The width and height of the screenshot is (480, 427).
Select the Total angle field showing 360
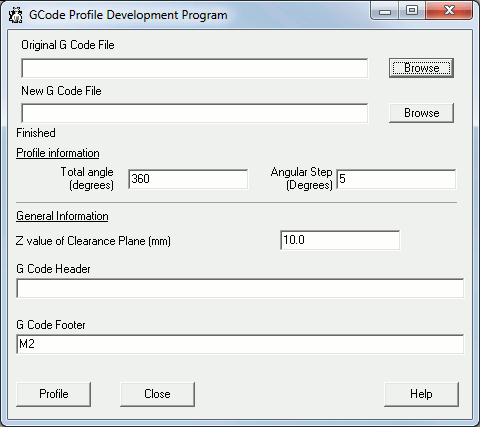(188, 179)
